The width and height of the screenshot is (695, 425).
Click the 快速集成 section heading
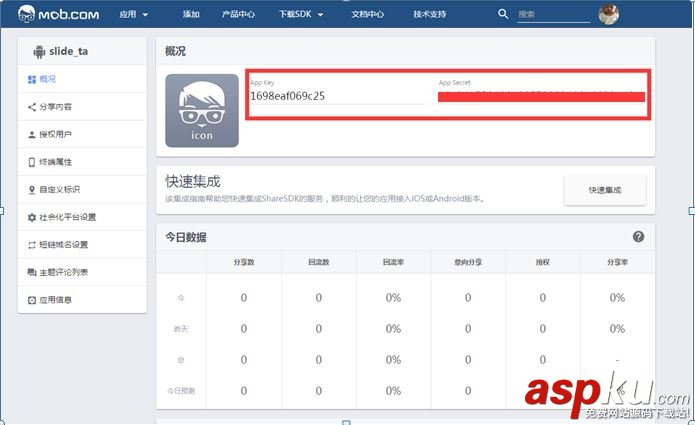tap(193, 181)
